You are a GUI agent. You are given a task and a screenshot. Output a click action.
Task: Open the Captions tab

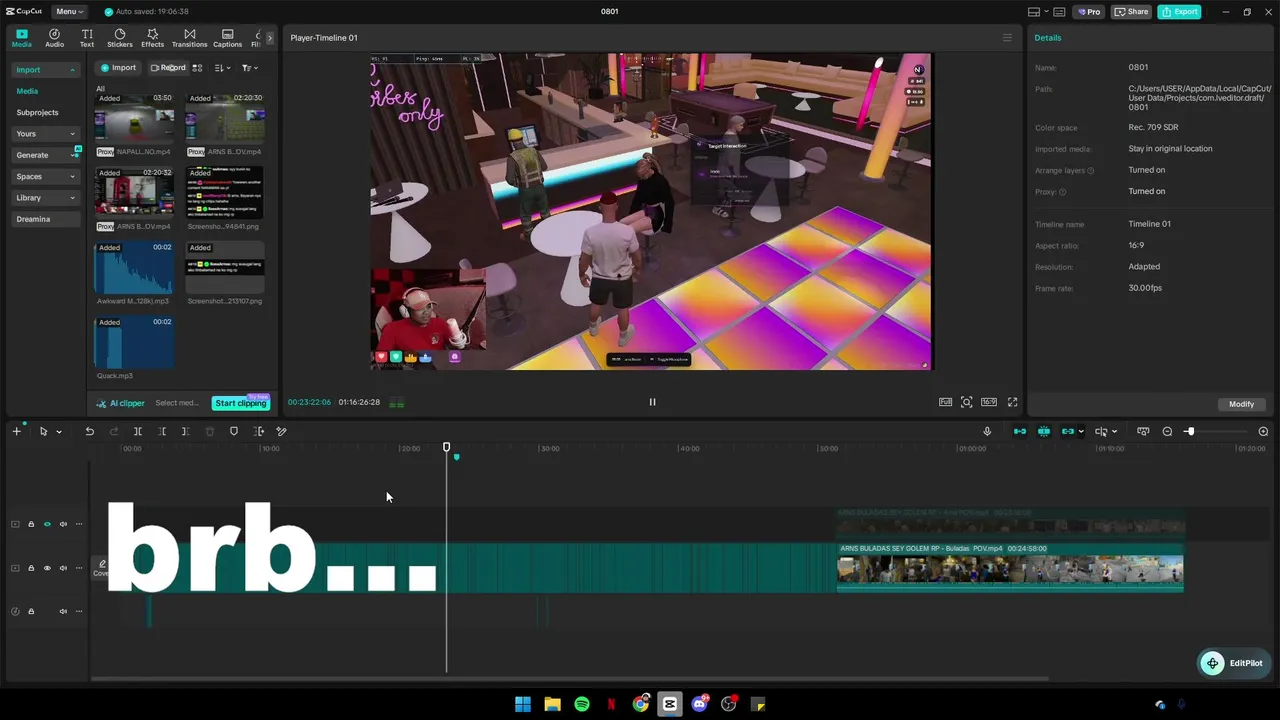coord(227,38)
